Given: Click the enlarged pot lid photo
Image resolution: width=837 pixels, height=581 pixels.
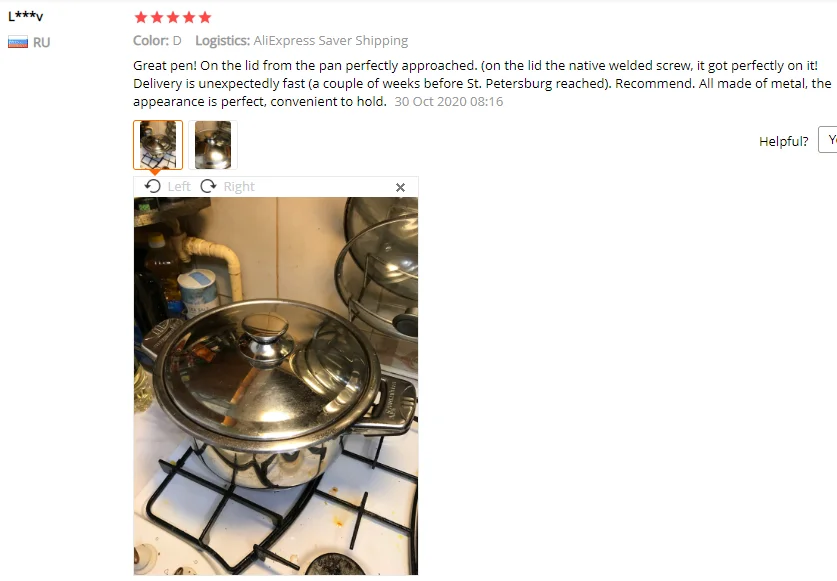Looking at the screenshot, I should point(276,386).
